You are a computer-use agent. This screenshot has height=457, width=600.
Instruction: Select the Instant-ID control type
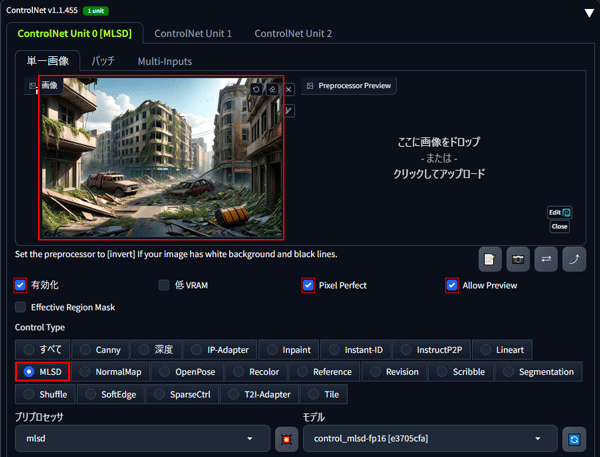click(355, 349)
